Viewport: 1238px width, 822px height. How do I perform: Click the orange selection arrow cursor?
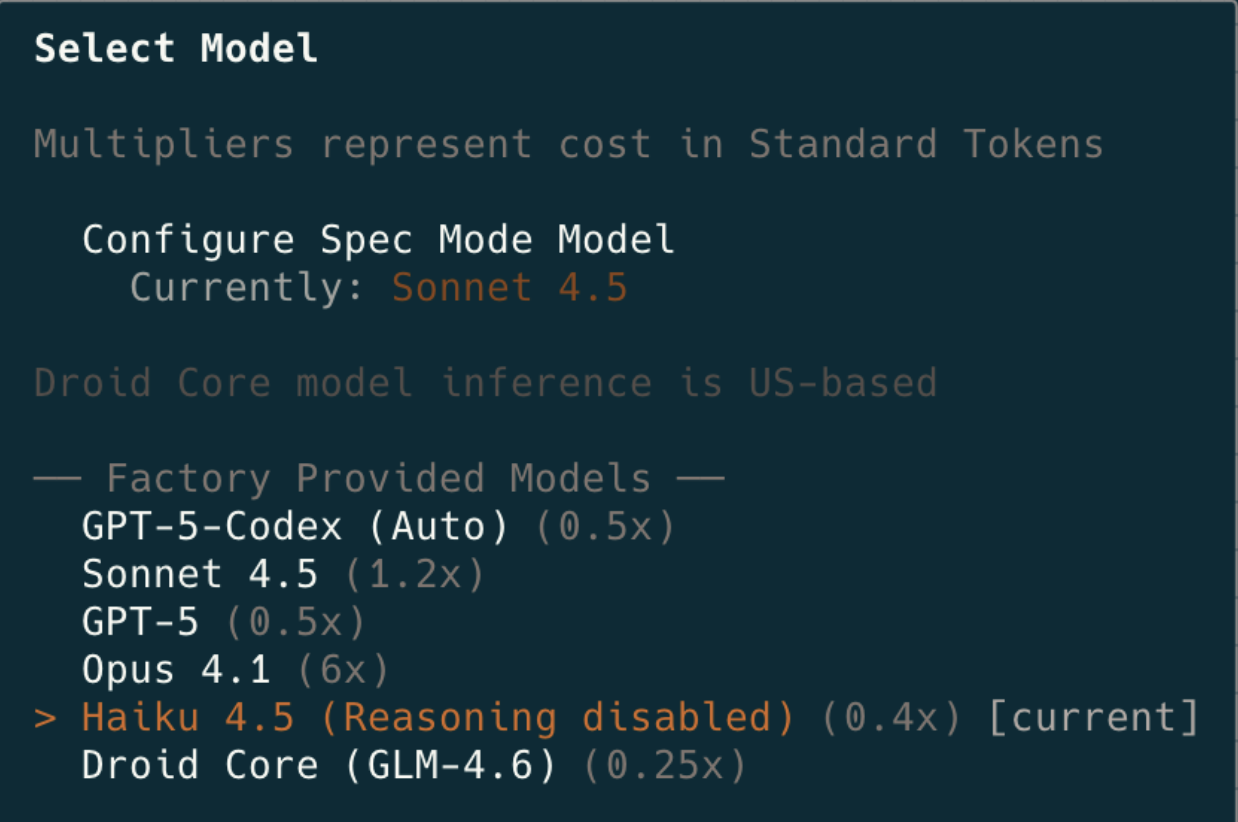[x=45, y=718]
